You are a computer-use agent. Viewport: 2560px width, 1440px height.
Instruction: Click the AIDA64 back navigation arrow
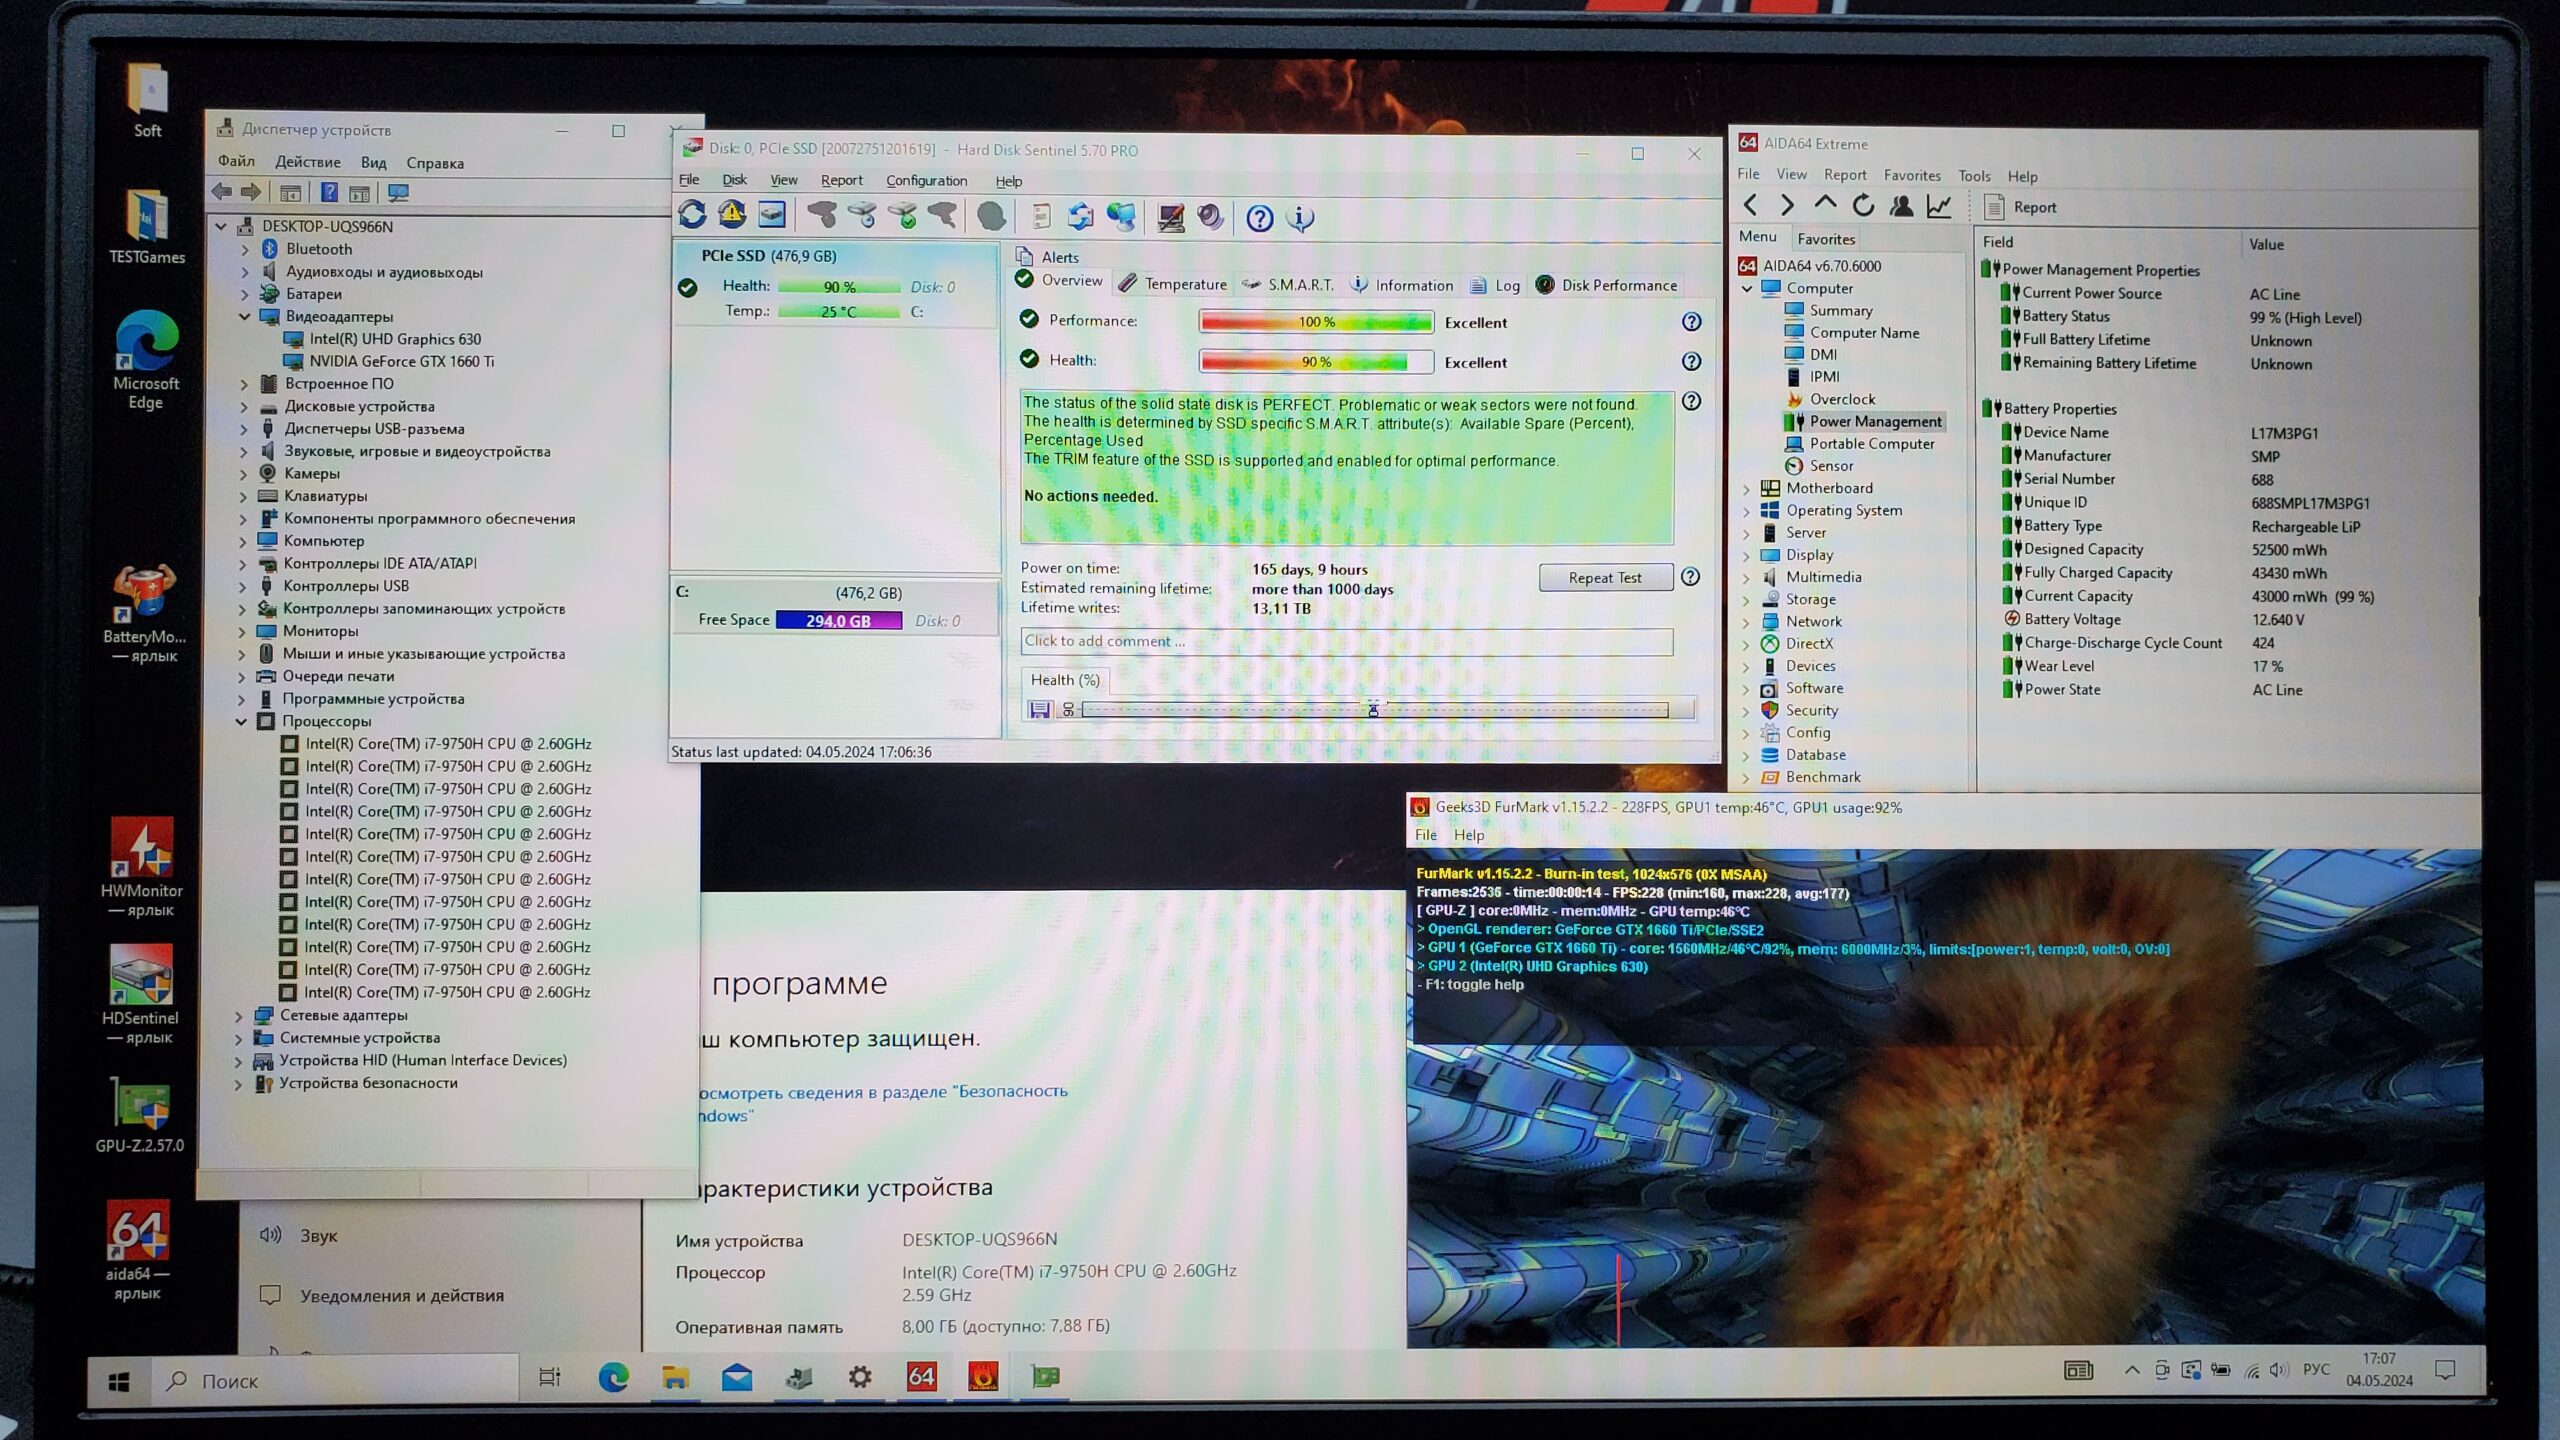(1750, 206)
